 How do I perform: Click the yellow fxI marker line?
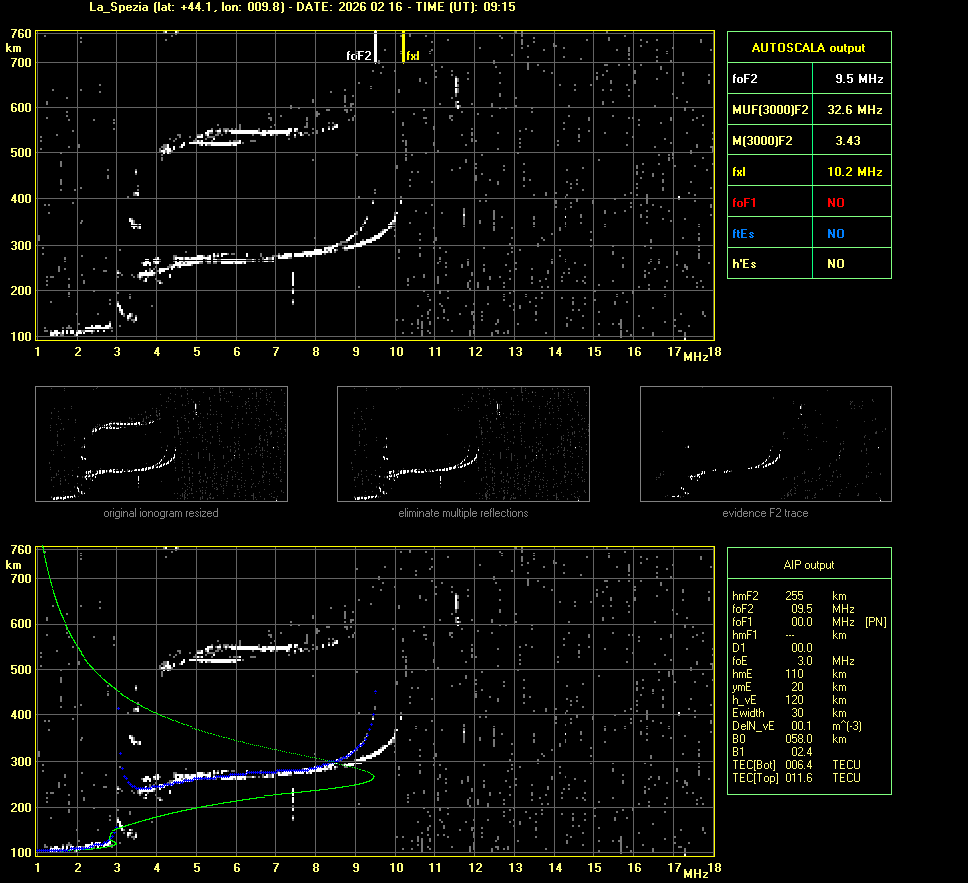403,46
